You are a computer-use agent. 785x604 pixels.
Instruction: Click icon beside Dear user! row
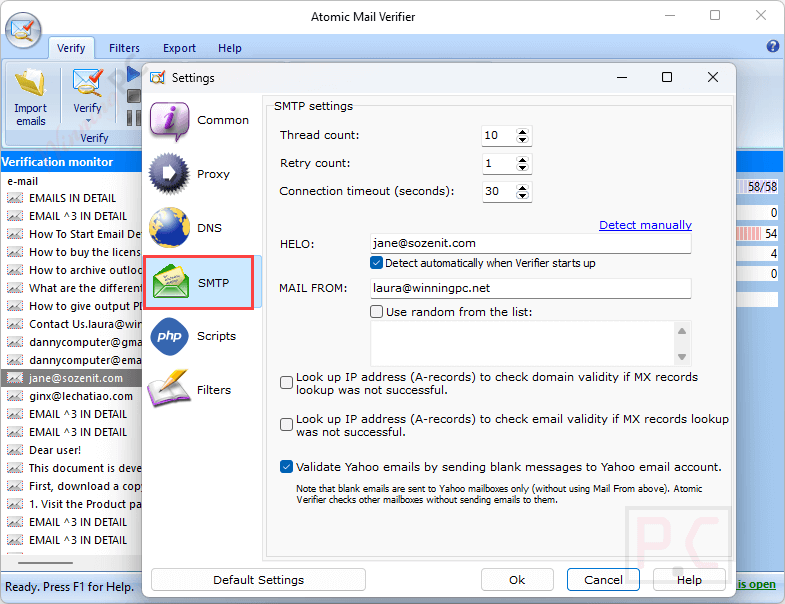point(15,450)
